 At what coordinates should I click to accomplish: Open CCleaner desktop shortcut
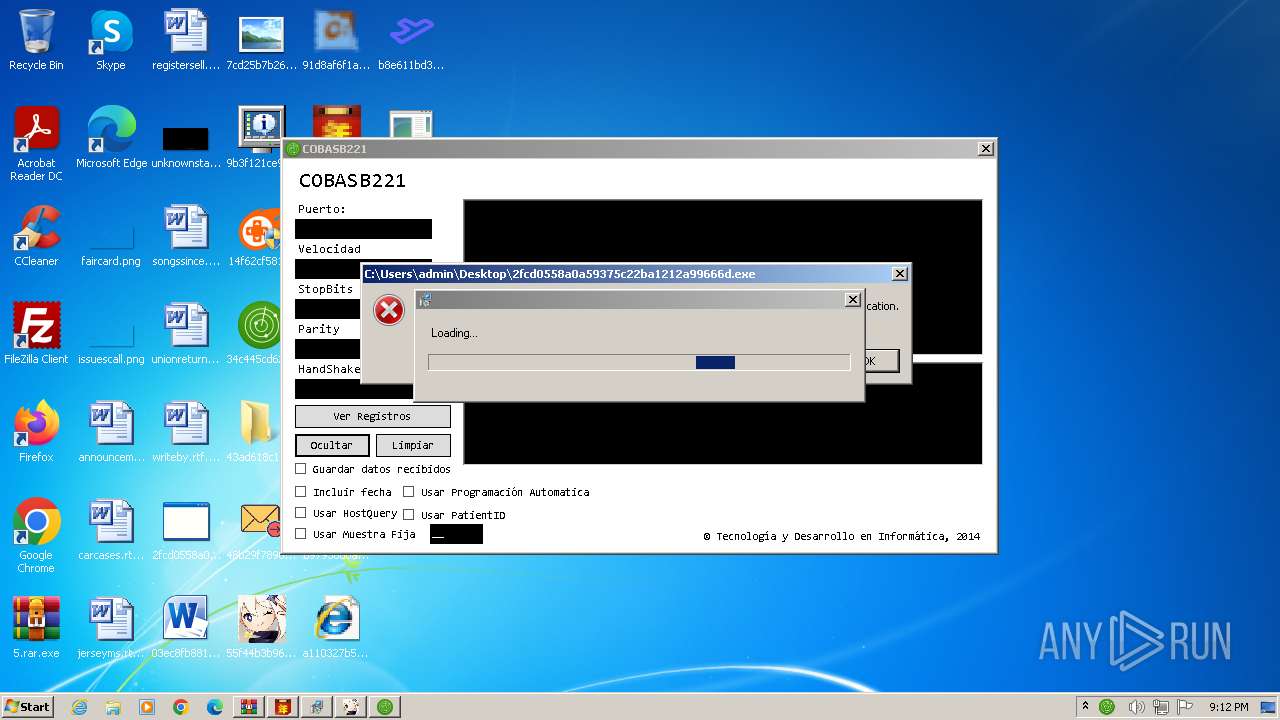click(36, 236)
